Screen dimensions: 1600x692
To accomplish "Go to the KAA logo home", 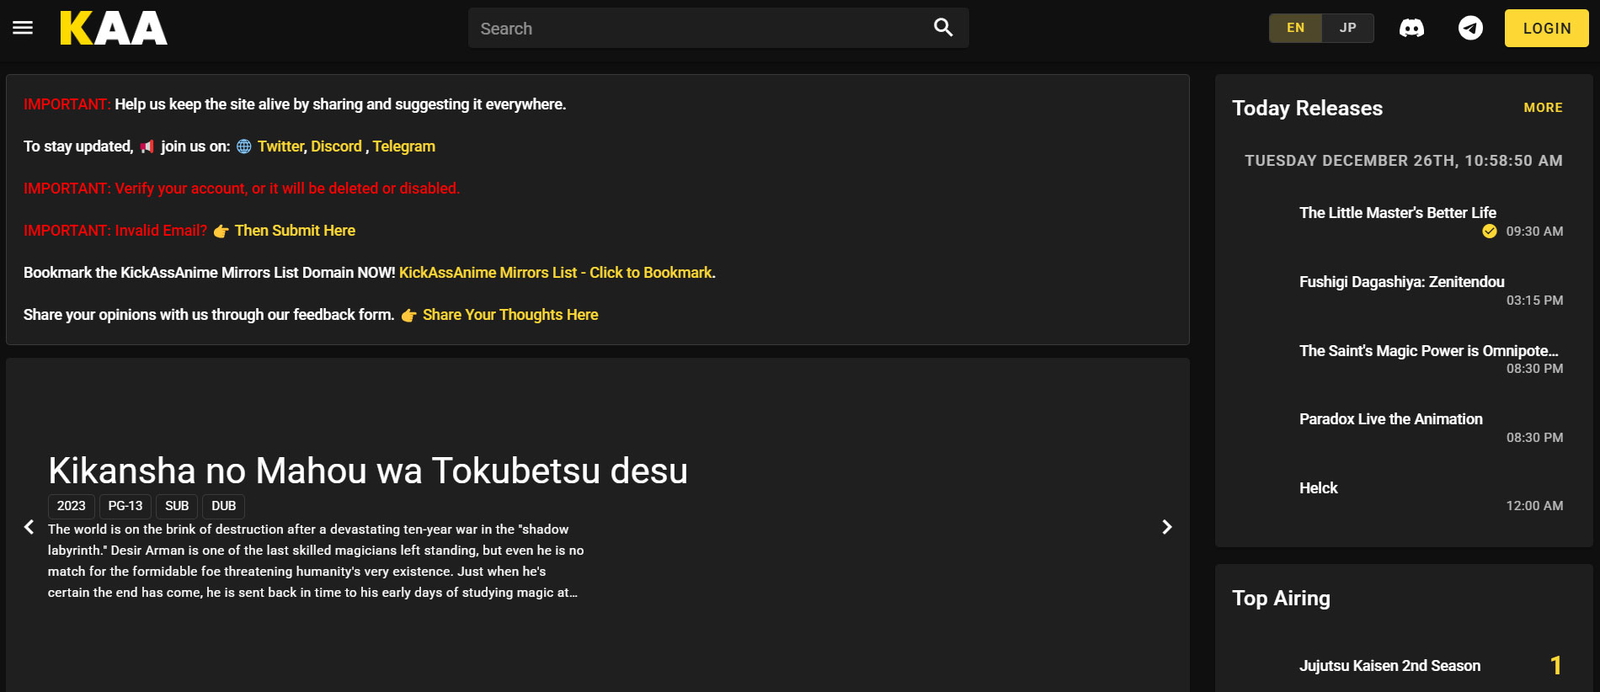I will 113,28.
